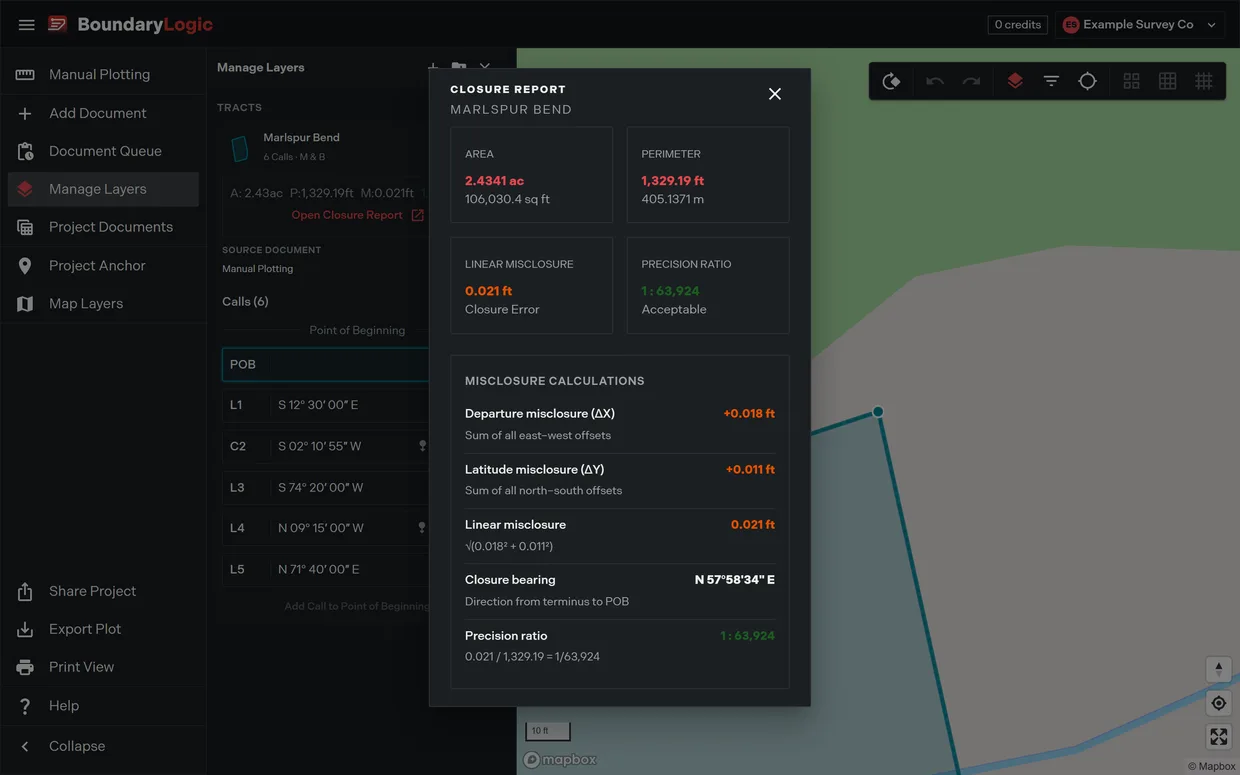This screenshot has width=1240, height=775.
Task: Collapse the sidebar with the Collapse chevron
Action: (x=25, y=746)
